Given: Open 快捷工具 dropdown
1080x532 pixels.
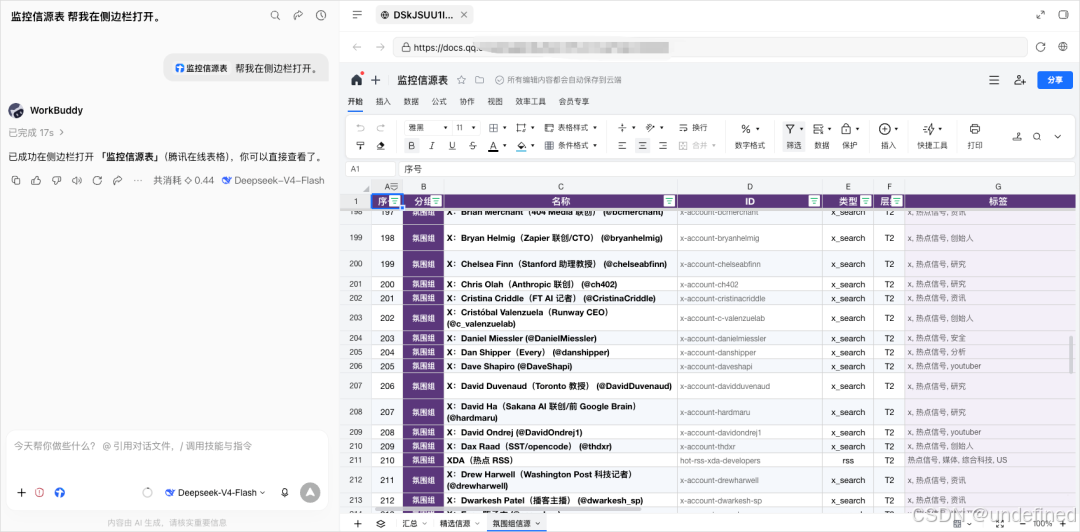Looking at the screenshot, I should coord(933,136).
